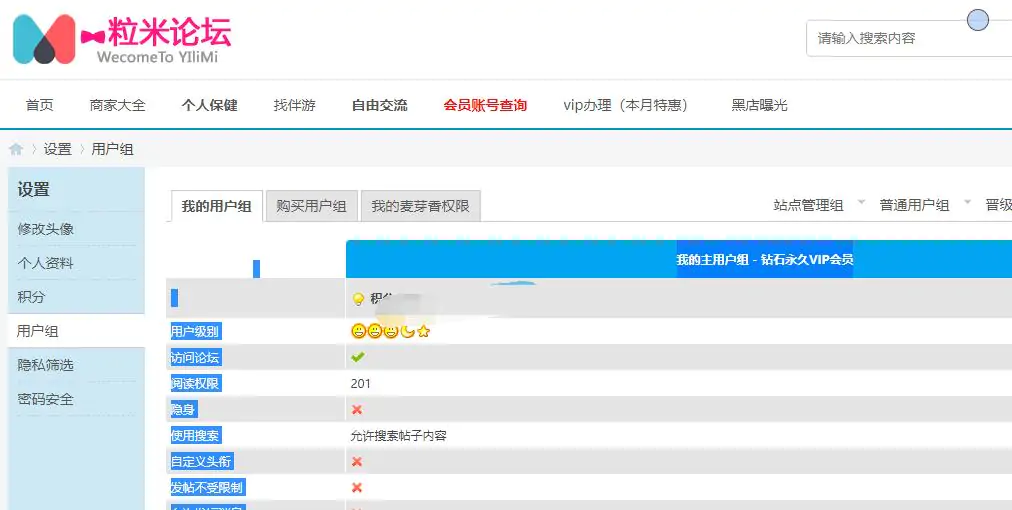Image resolution: width=1012 pixels, height=510 pixels.
Task: Switch to 购买用户组 tab
Action: 312,206
